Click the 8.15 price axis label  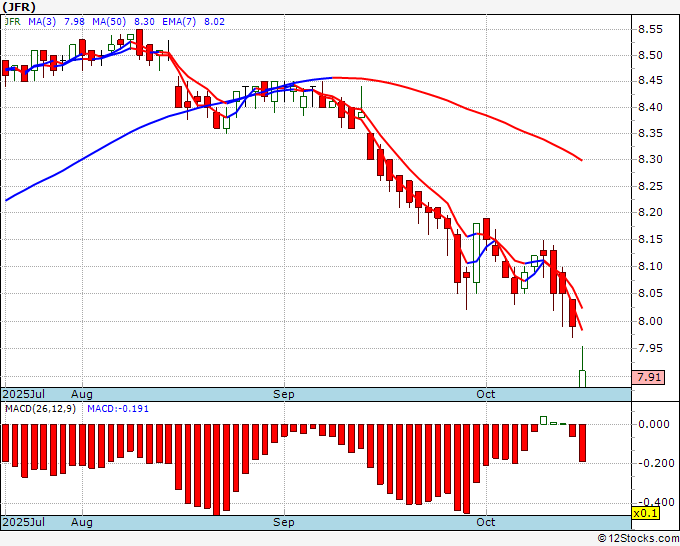click(x=650, y=239)
